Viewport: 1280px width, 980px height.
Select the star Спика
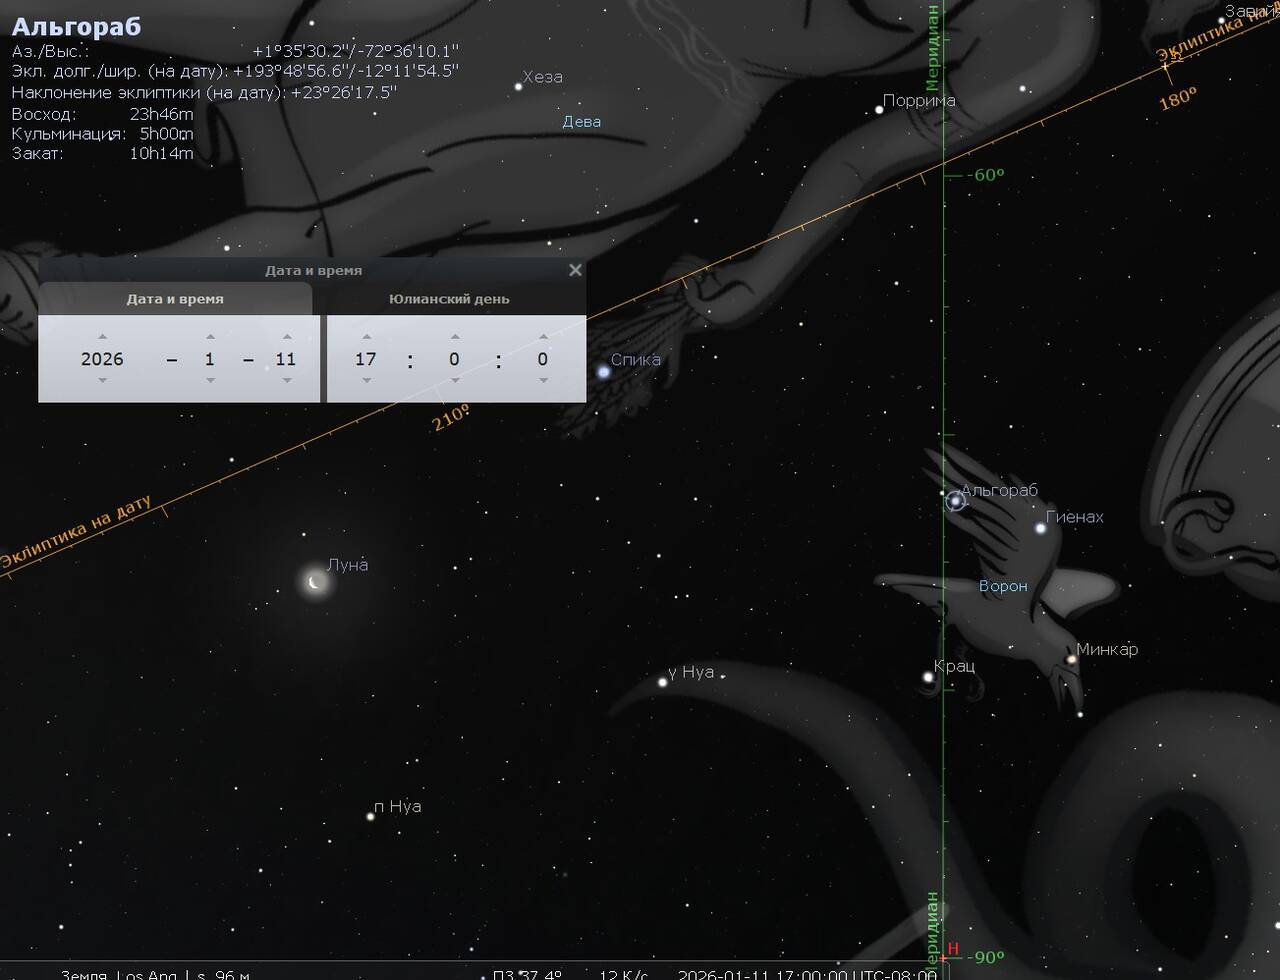click(x=604, y=372)
